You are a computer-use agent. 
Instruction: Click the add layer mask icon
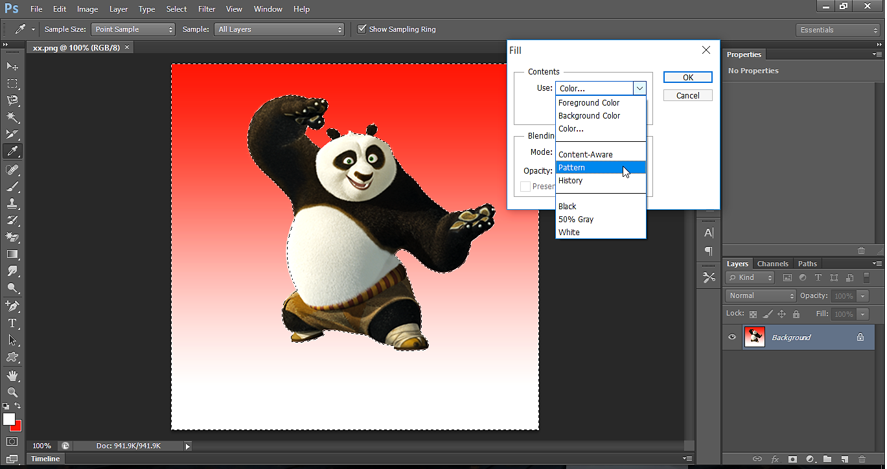point(793,459)
